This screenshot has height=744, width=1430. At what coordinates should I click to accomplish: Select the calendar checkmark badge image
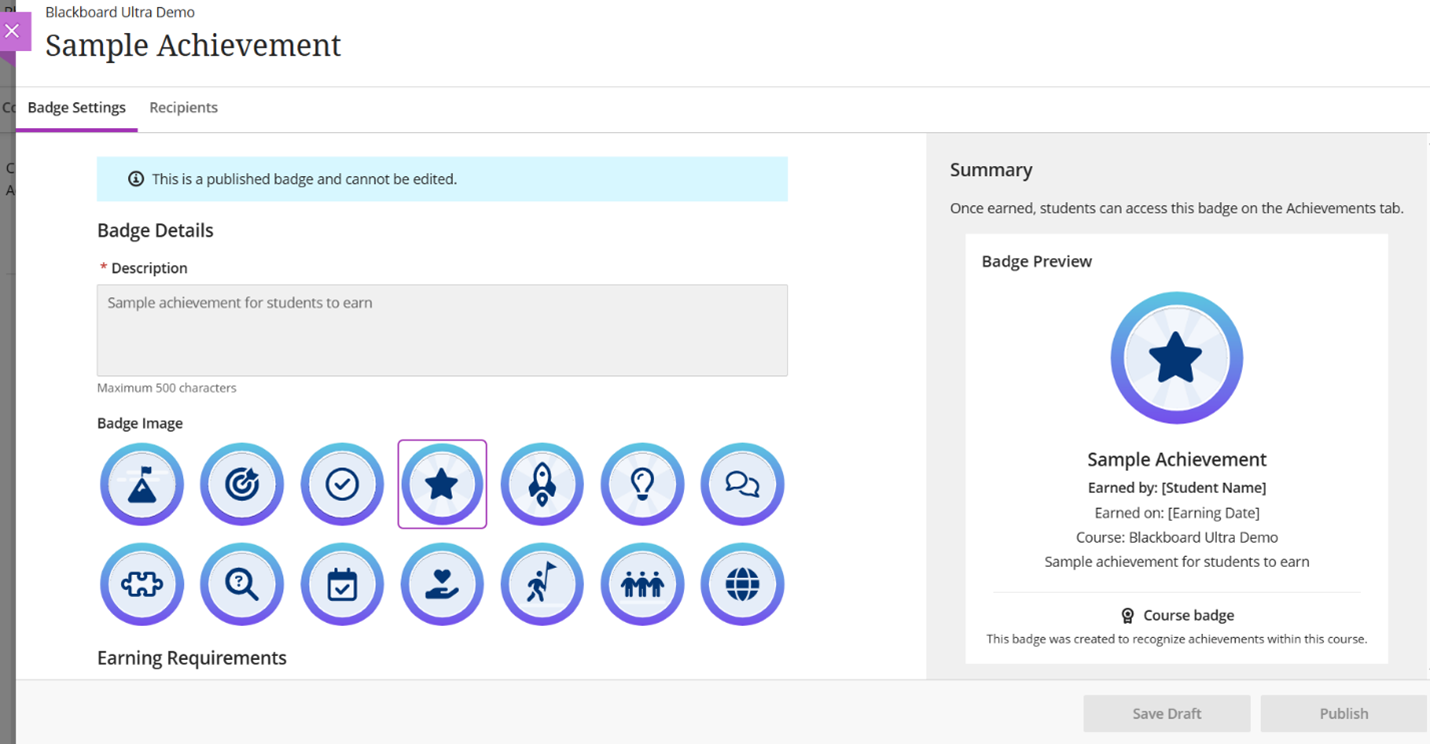(x=342, y=585)
